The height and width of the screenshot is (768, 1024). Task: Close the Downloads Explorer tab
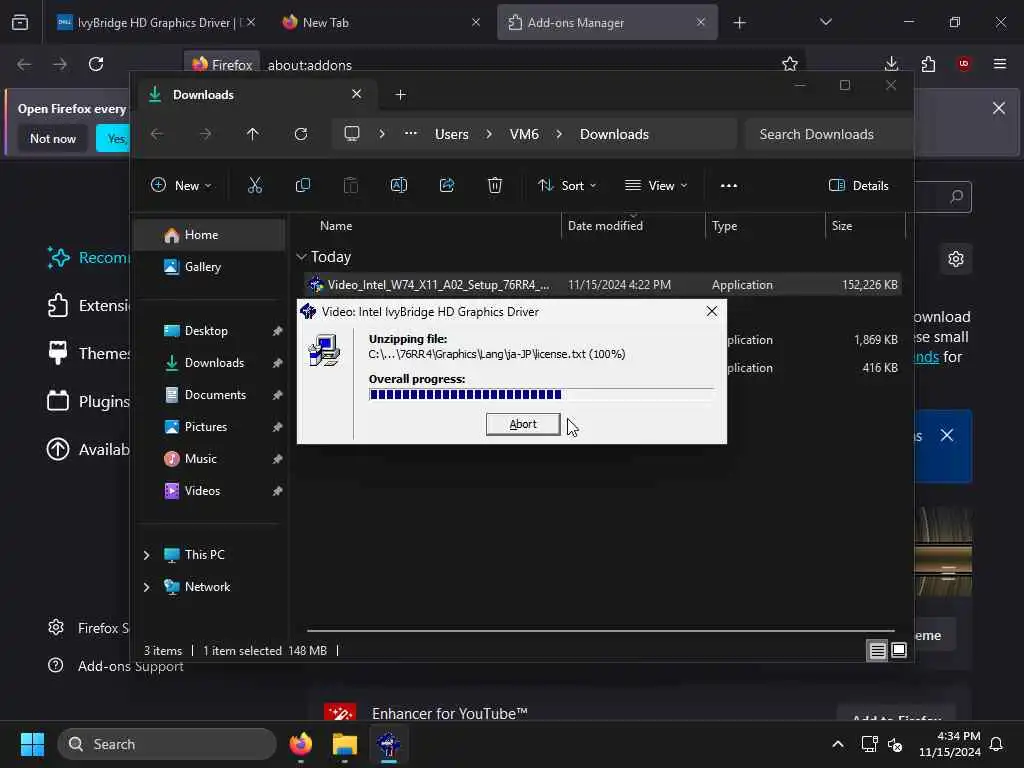[x=357, y=94]
